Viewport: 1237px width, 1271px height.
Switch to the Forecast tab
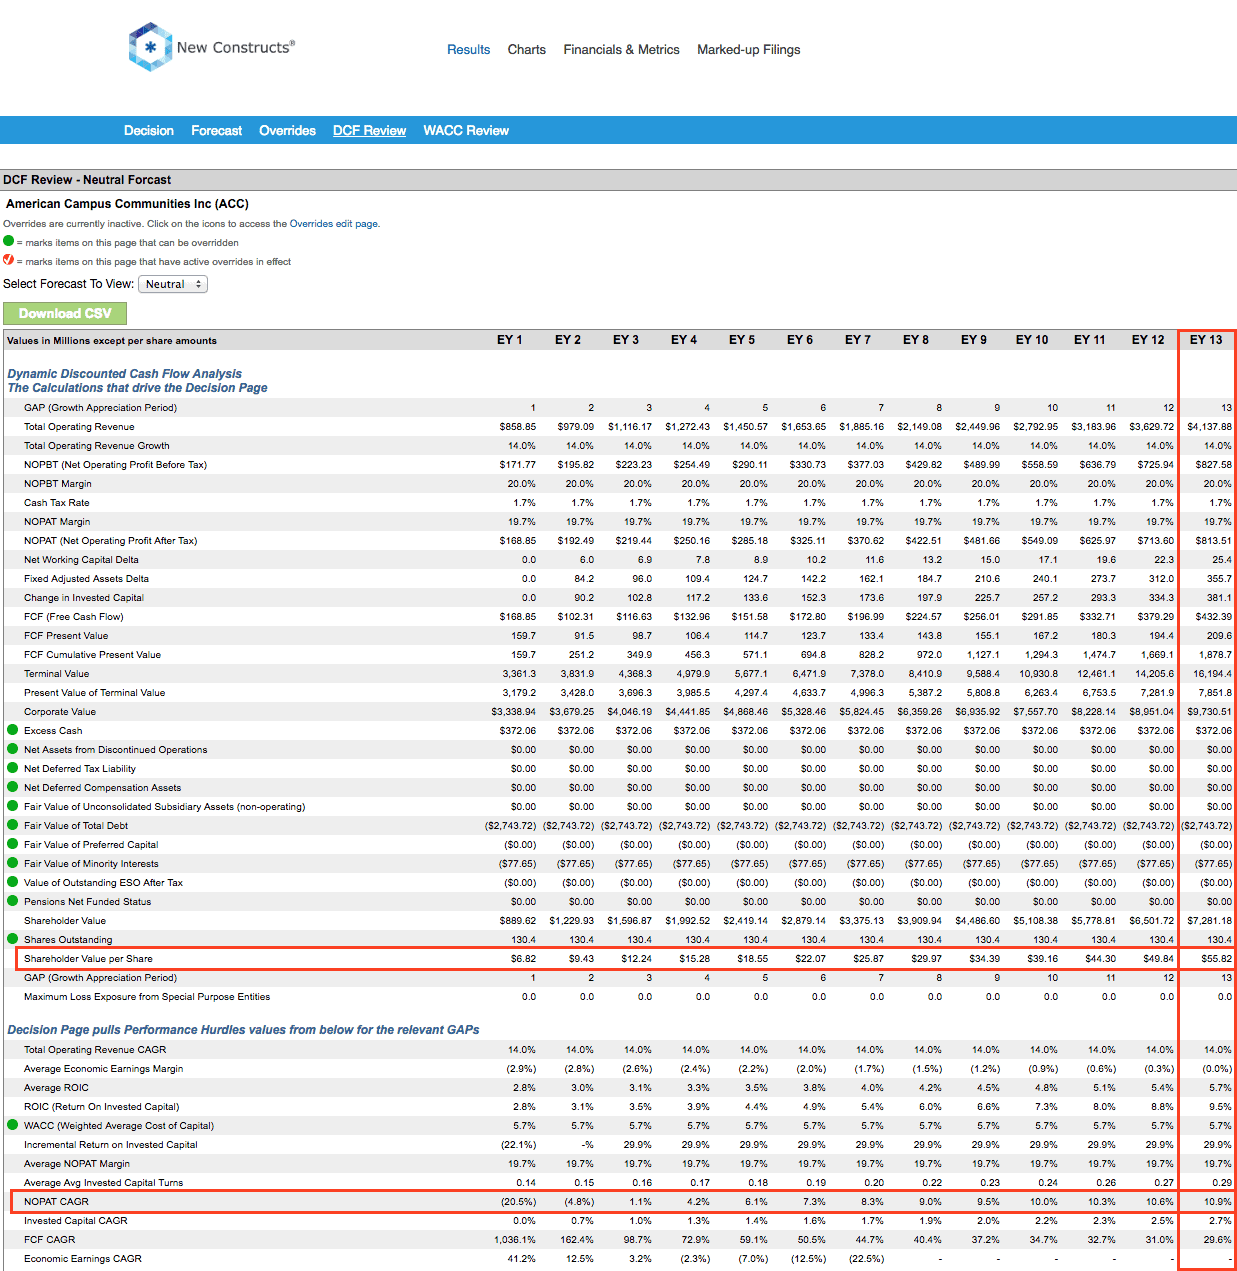(x=217, y=130)
